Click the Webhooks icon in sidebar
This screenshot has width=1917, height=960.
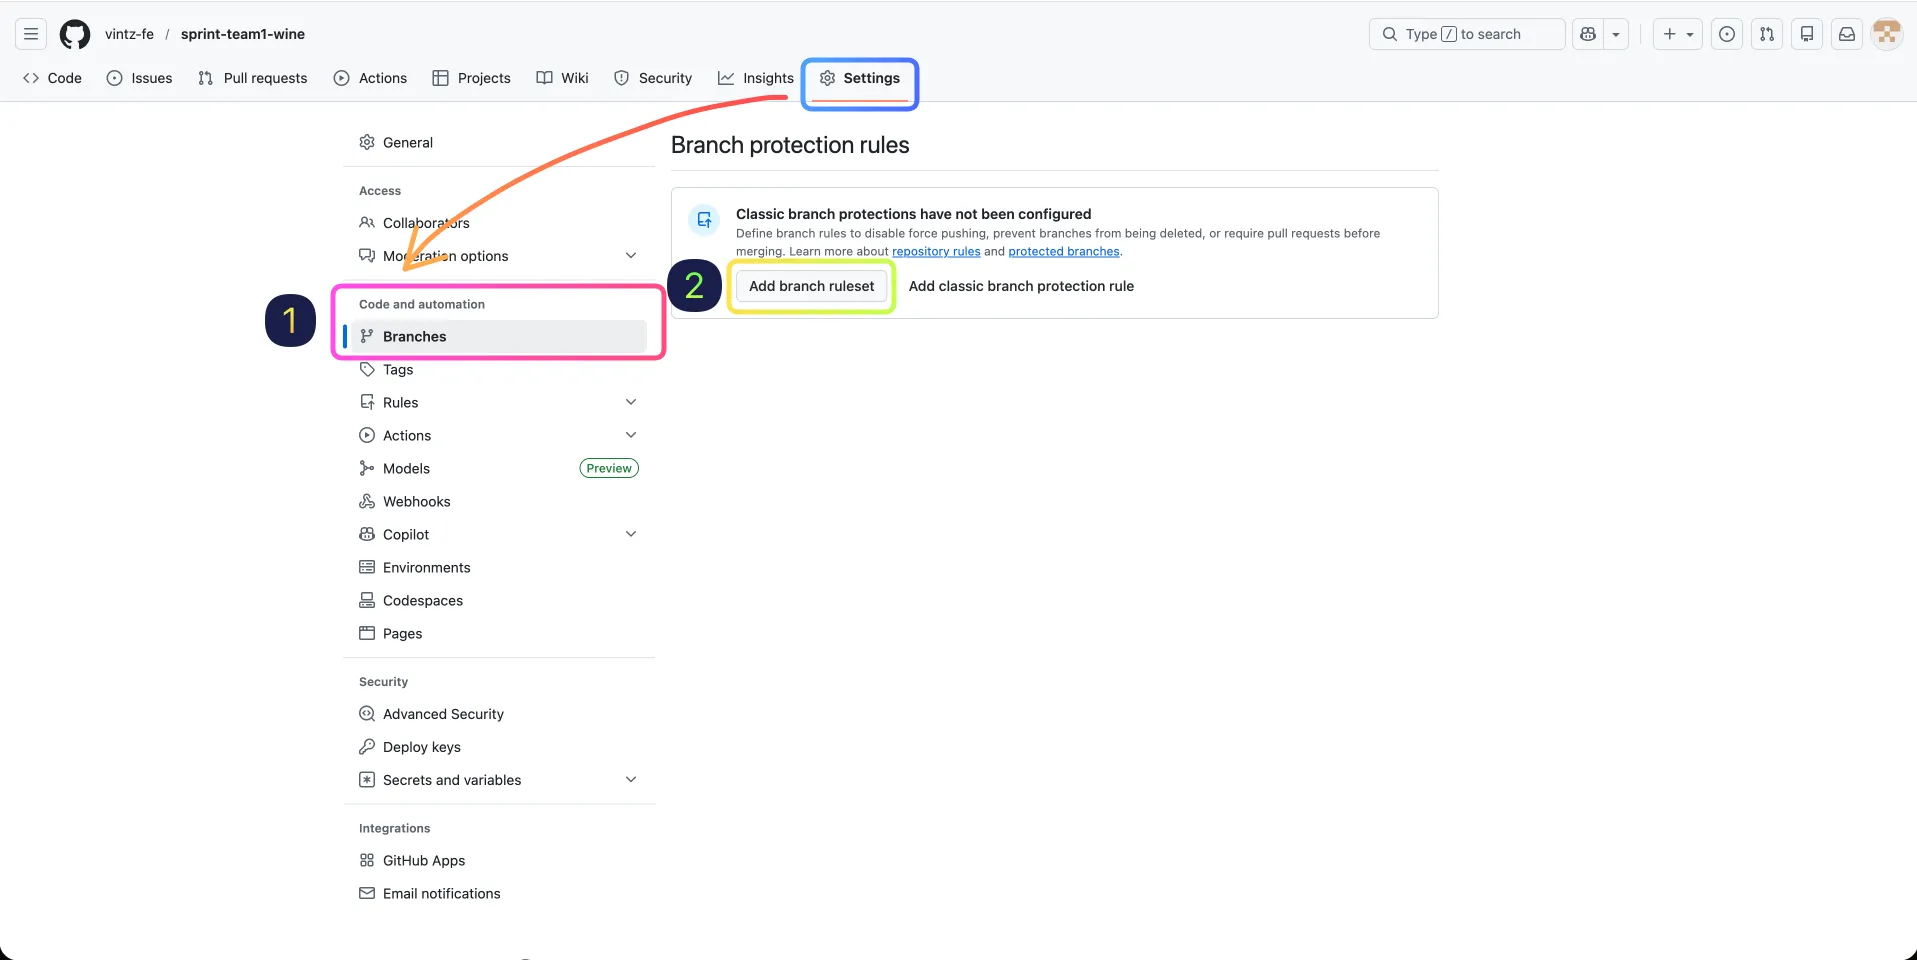(x=367, y=501)
